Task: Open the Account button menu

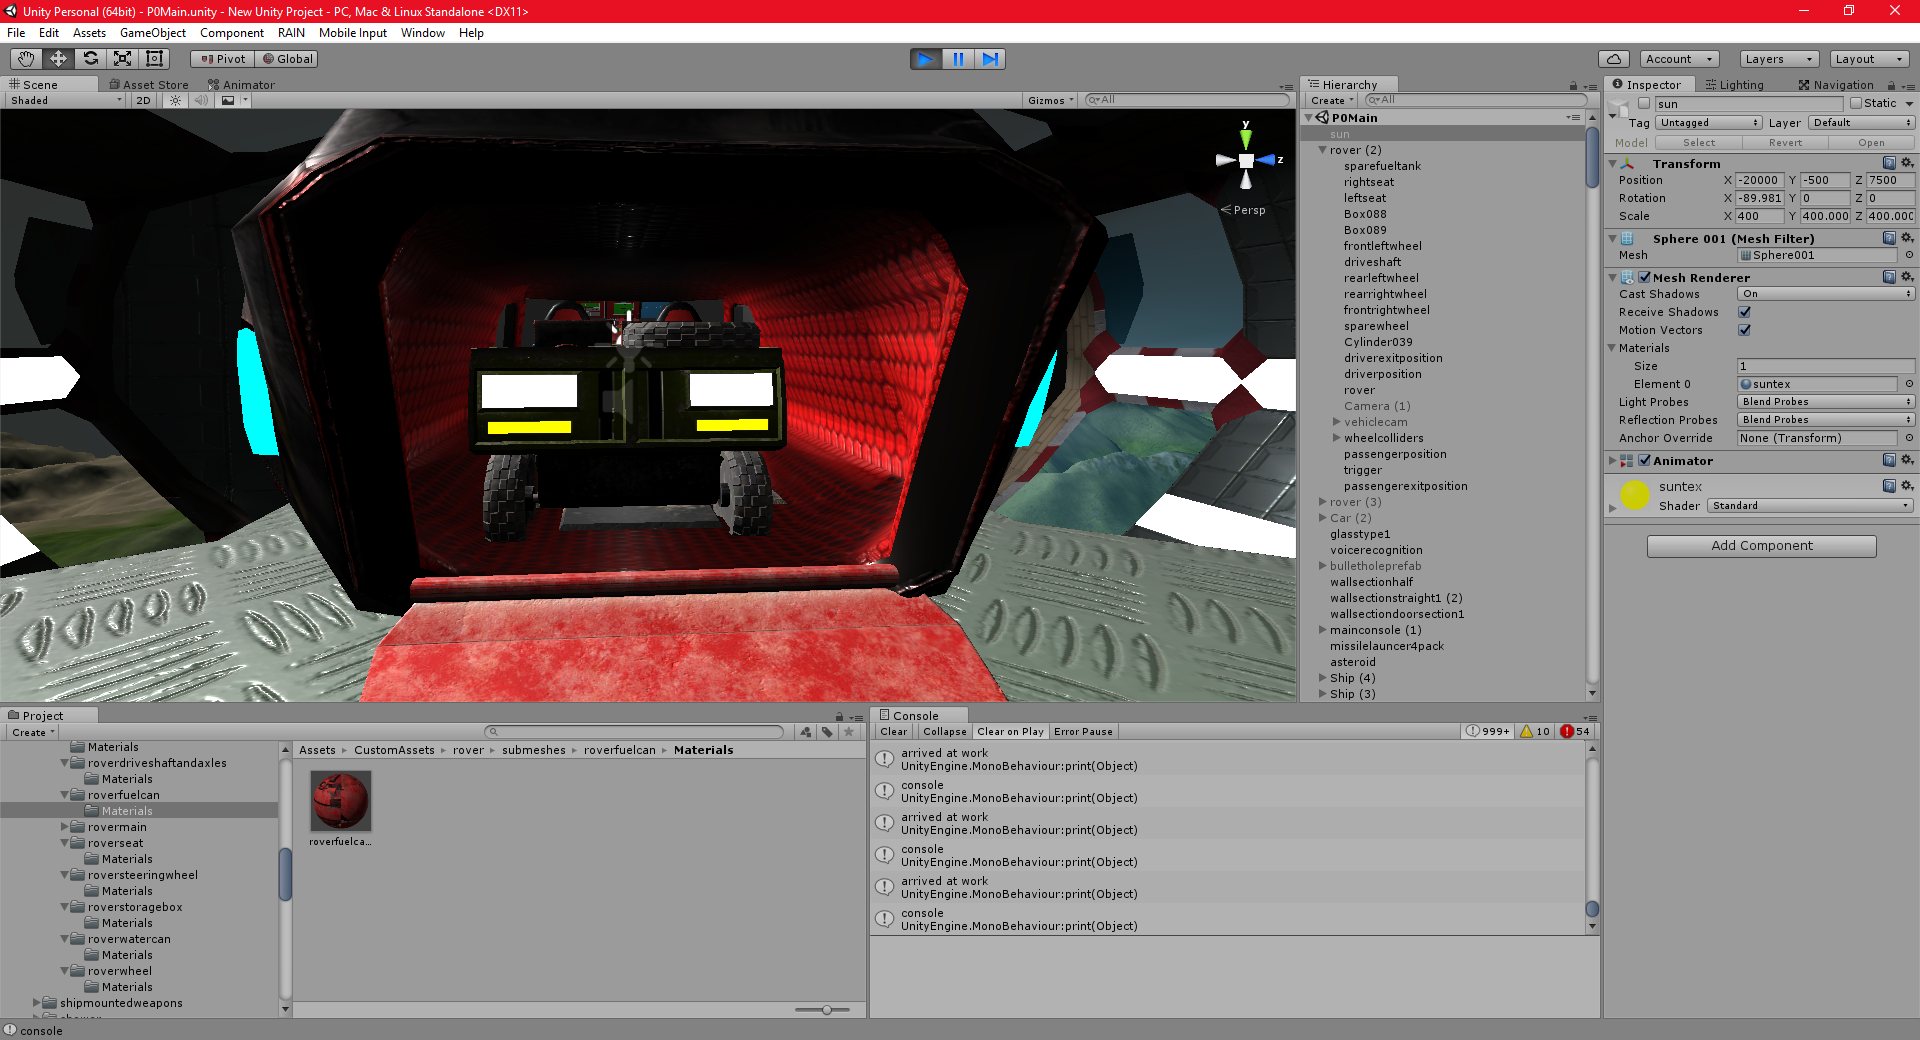Action: (1680, 59)
